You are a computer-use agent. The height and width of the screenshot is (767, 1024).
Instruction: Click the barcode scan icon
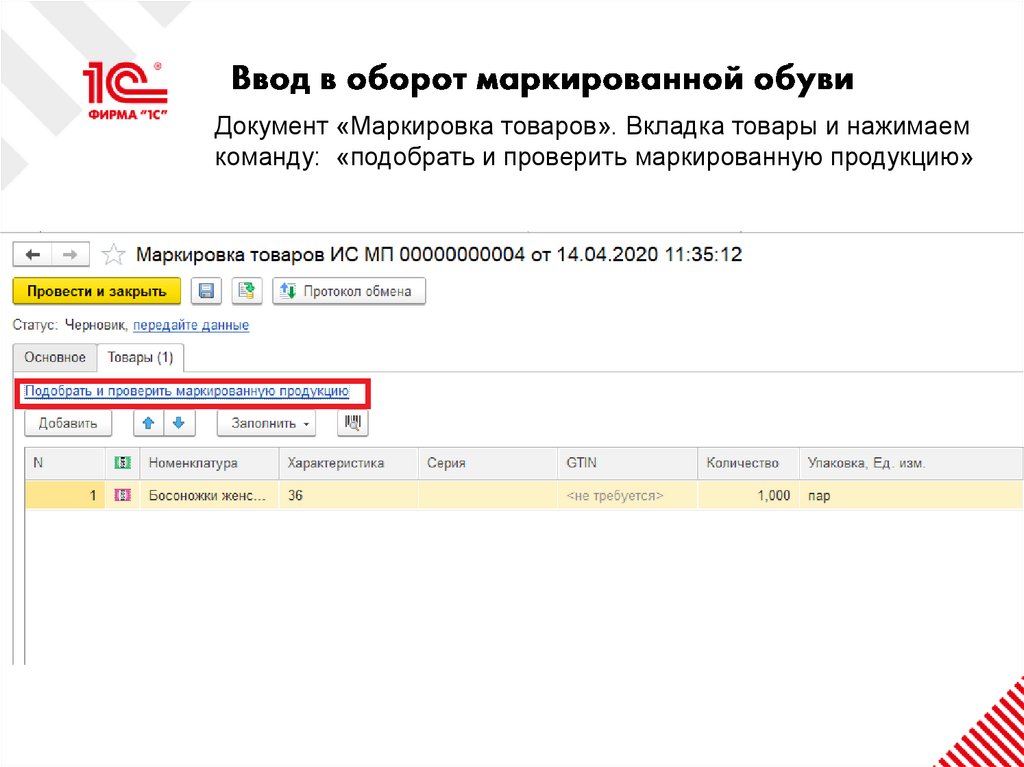[353, 423]
